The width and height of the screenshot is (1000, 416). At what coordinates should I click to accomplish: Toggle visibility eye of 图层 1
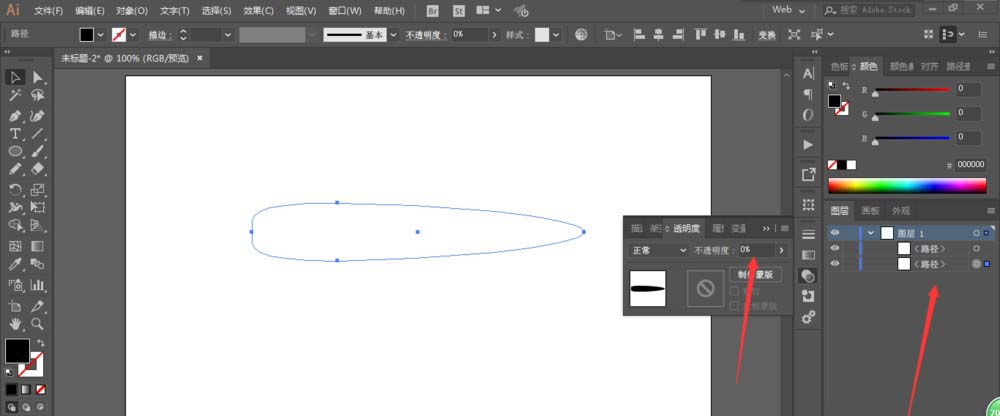(835, 233)
